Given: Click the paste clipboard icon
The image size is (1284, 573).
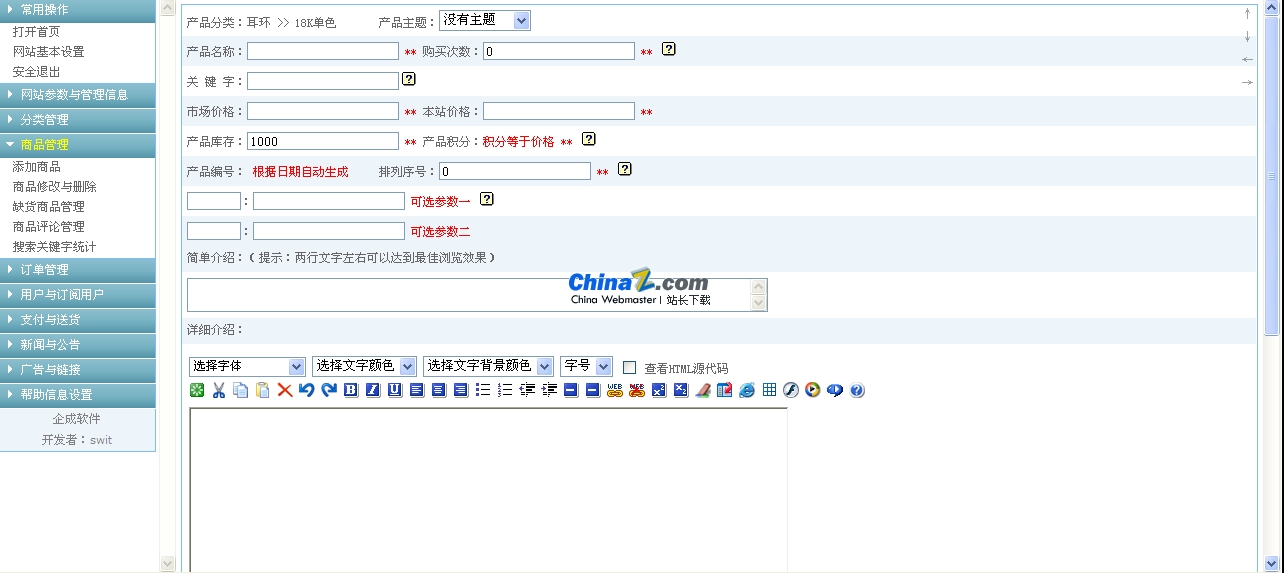Looking at the screenshot, I should (263, 390).
